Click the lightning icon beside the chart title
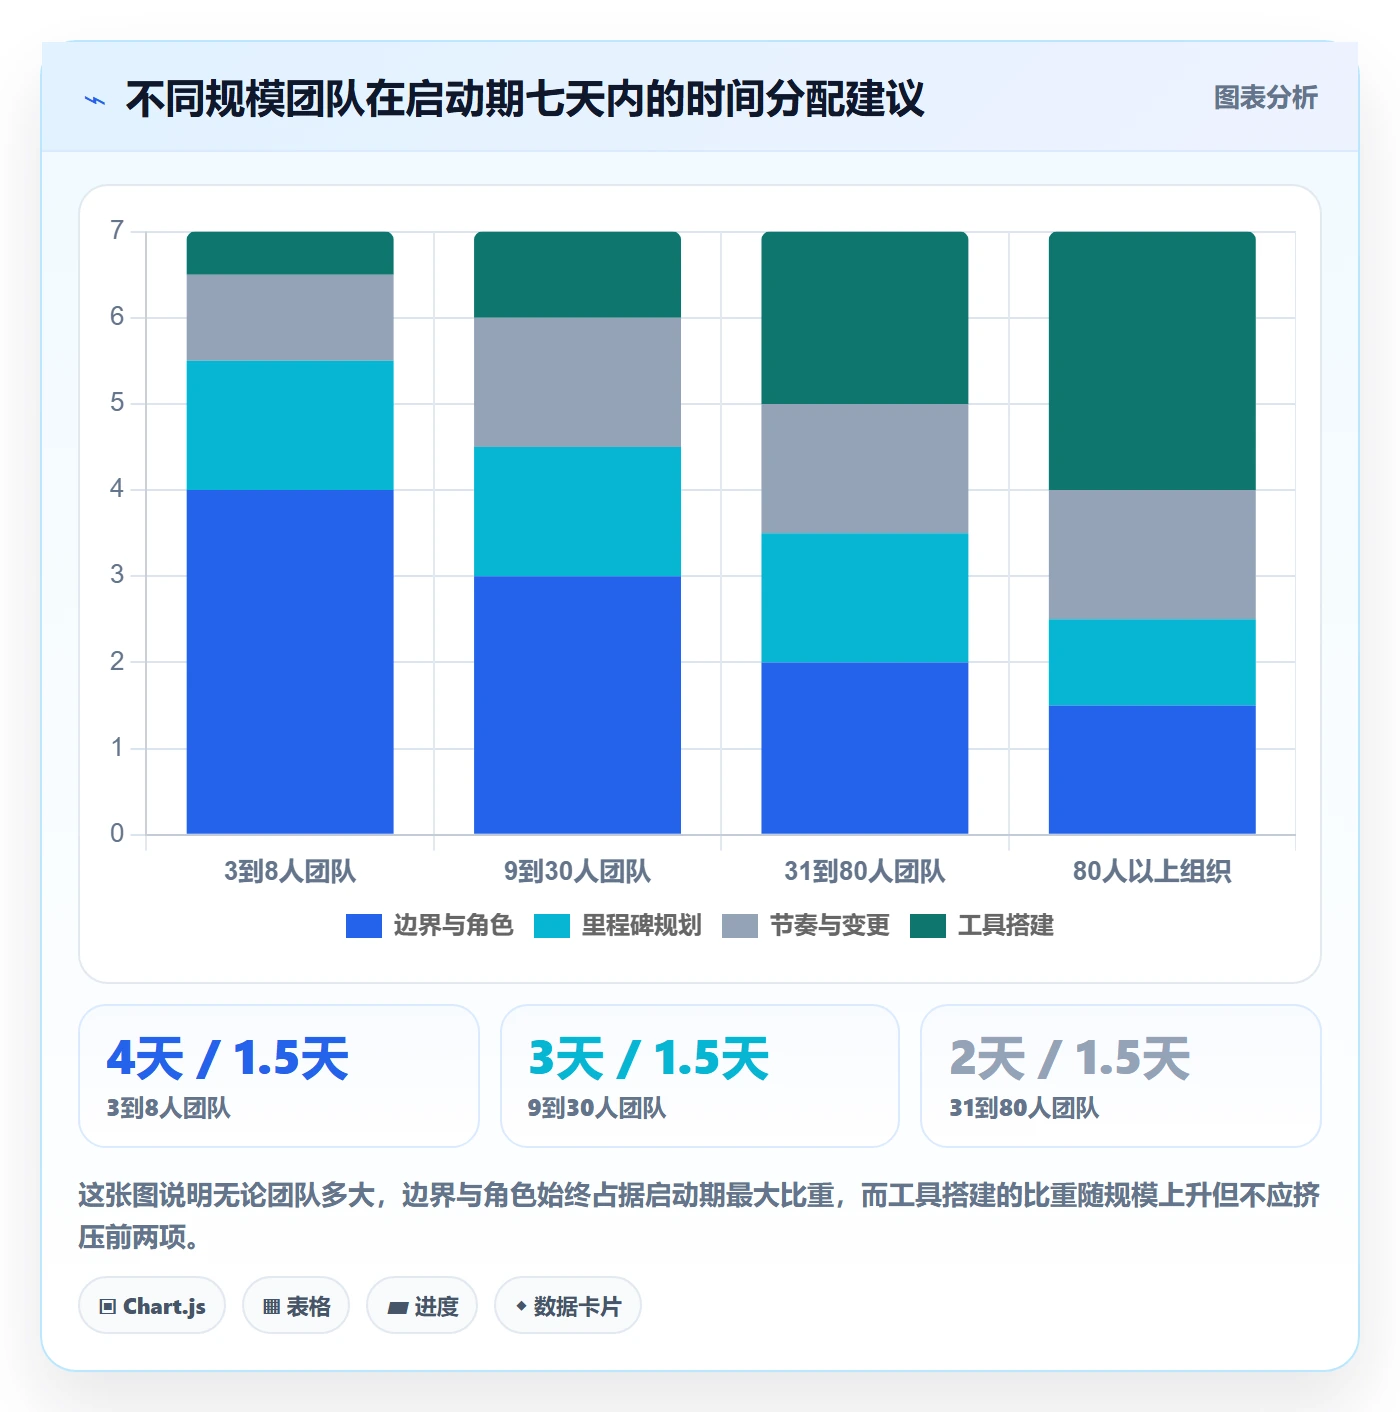This screenshot has width=1400, height=1412. pos(95,100)
